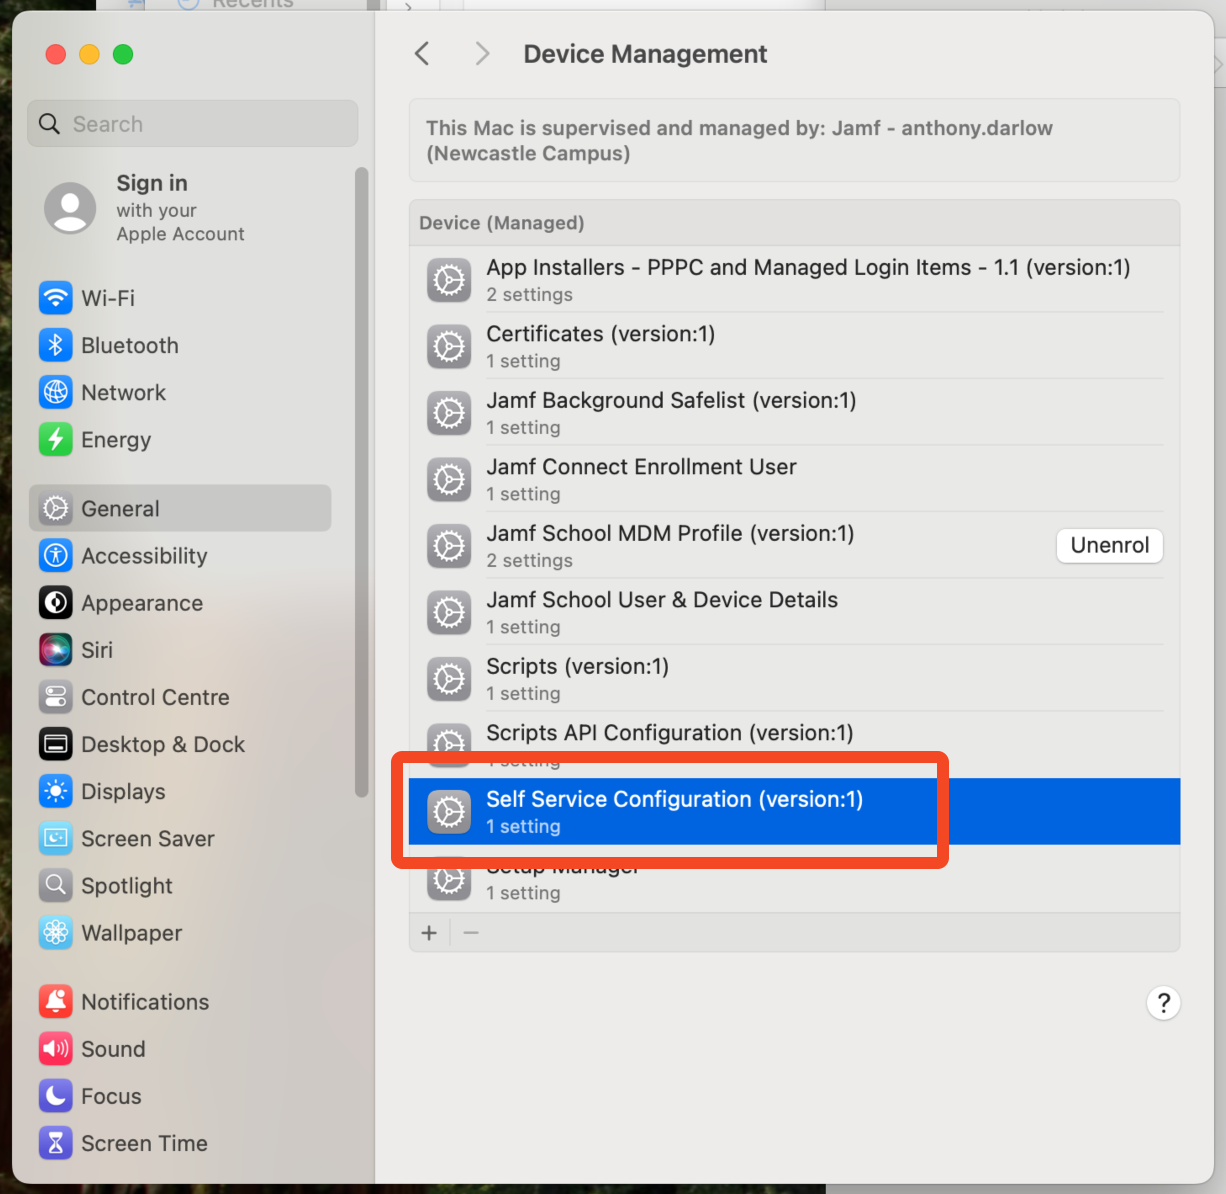Click the Jamf Connect Enrollment User icon
This screenshot has height=1194, width=1226.
[449, 479]
